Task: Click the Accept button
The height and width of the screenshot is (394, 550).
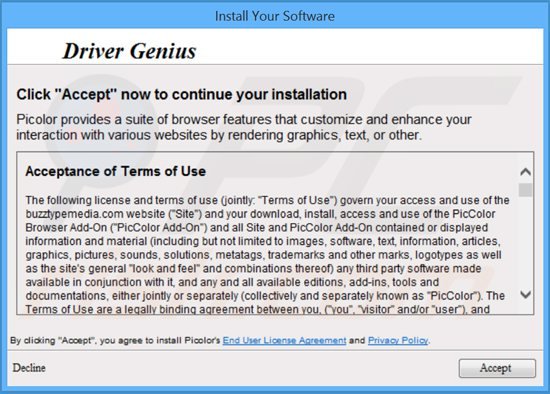Action: click(x=497, y=368)
